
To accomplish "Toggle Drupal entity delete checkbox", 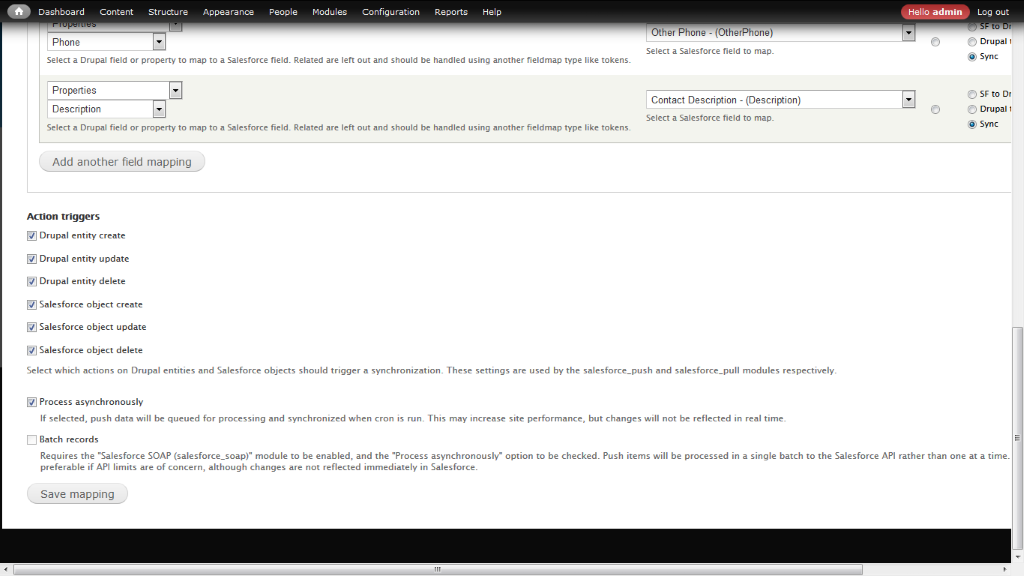I will click(31, 281).
